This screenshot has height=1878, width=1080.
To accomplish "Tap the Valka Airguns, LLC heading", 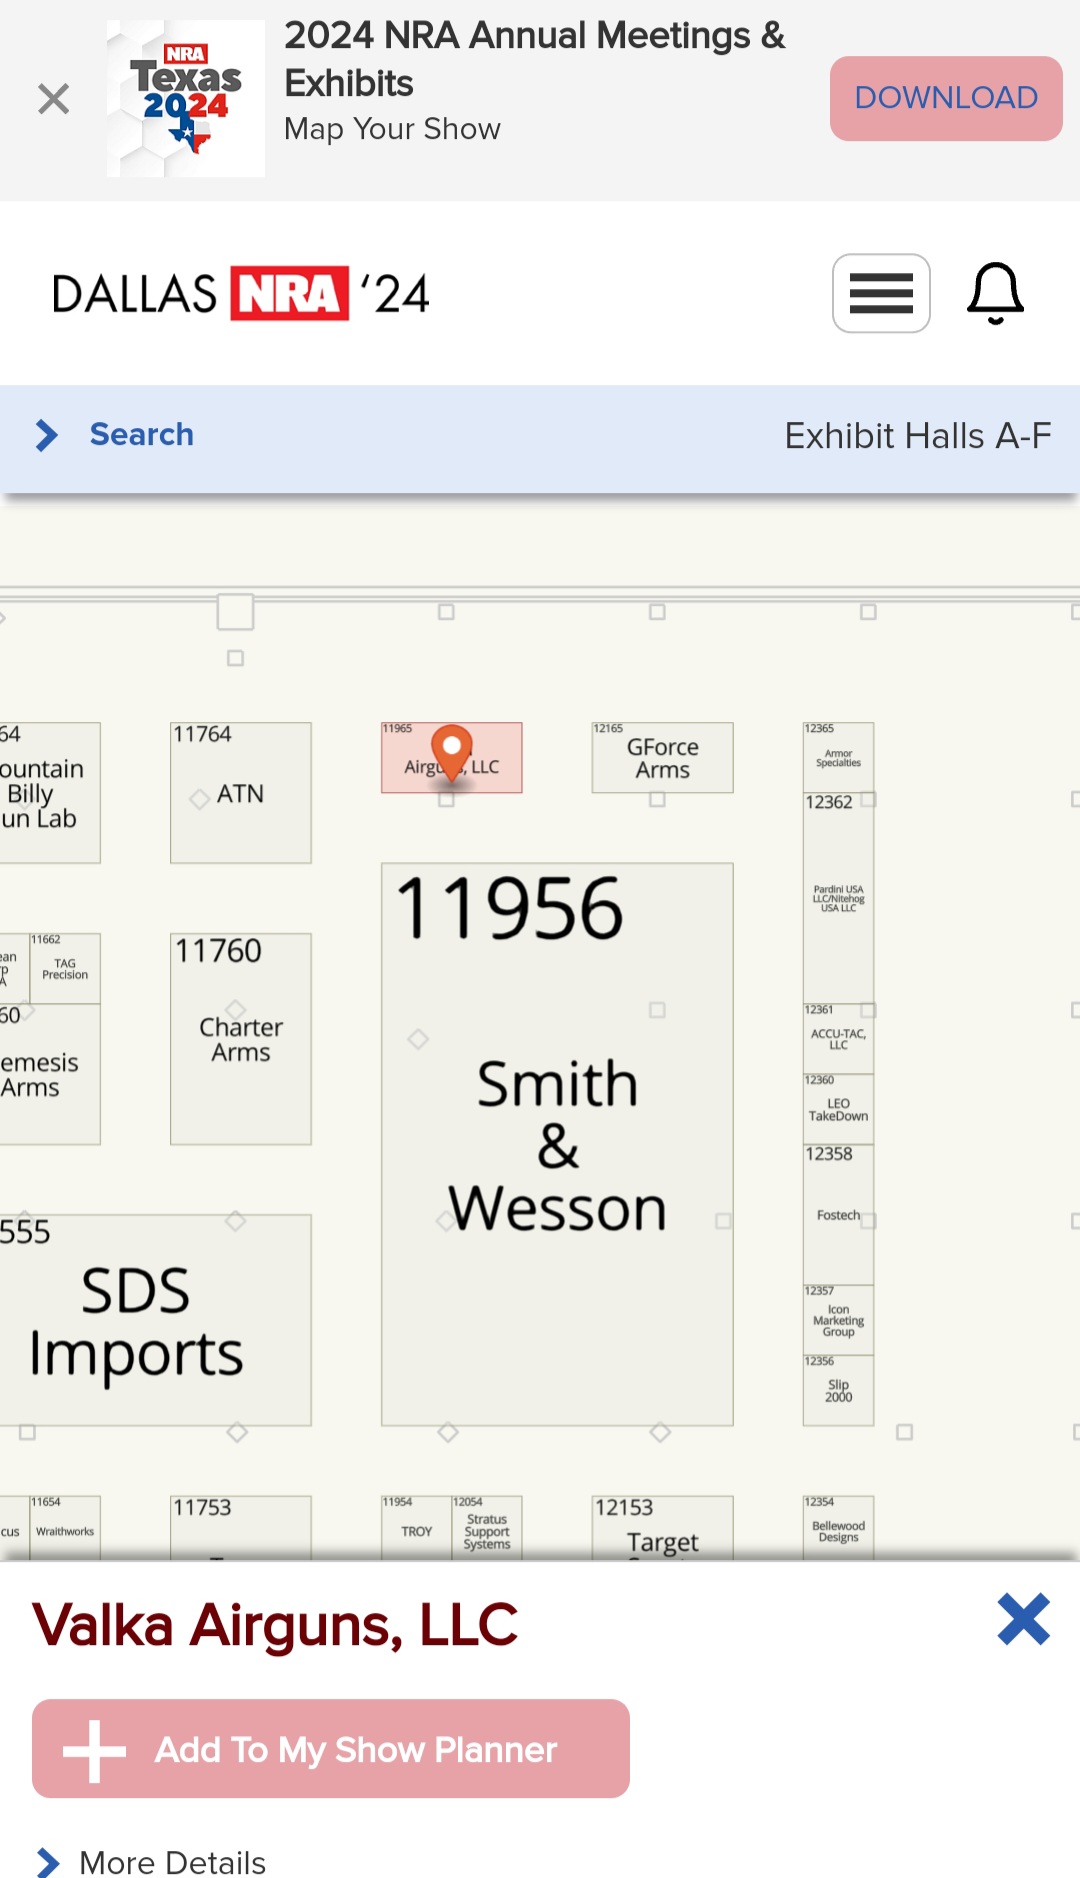I will click(276, 1625).
